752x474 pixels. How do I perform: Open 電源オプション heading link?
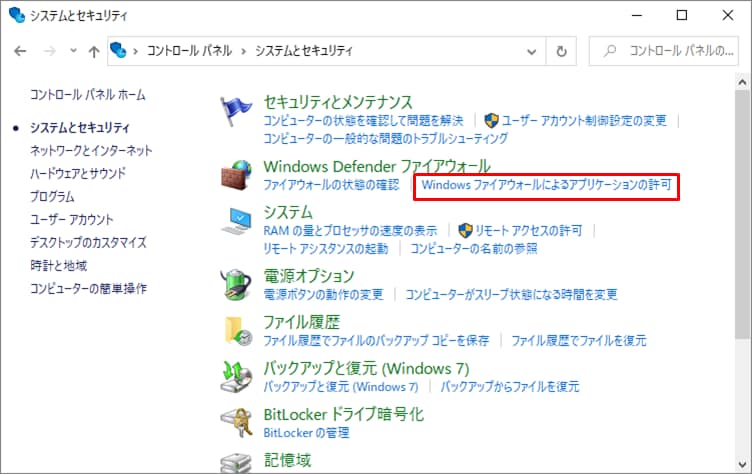click(x=309, y=276)
